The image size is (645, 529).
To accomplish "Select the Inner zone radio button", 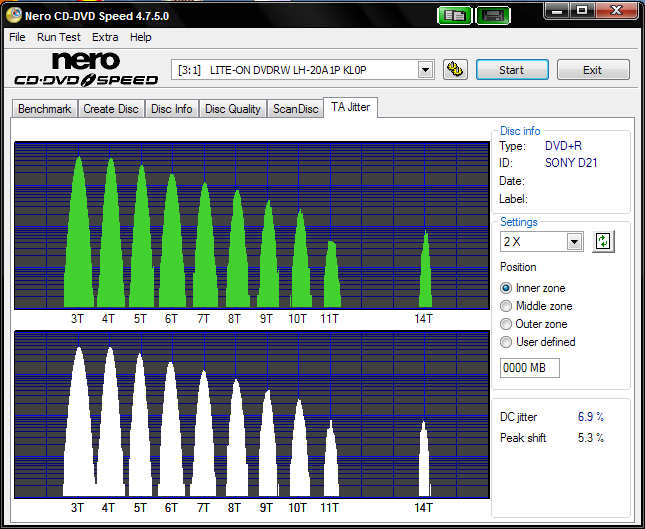I will (506, 288).
